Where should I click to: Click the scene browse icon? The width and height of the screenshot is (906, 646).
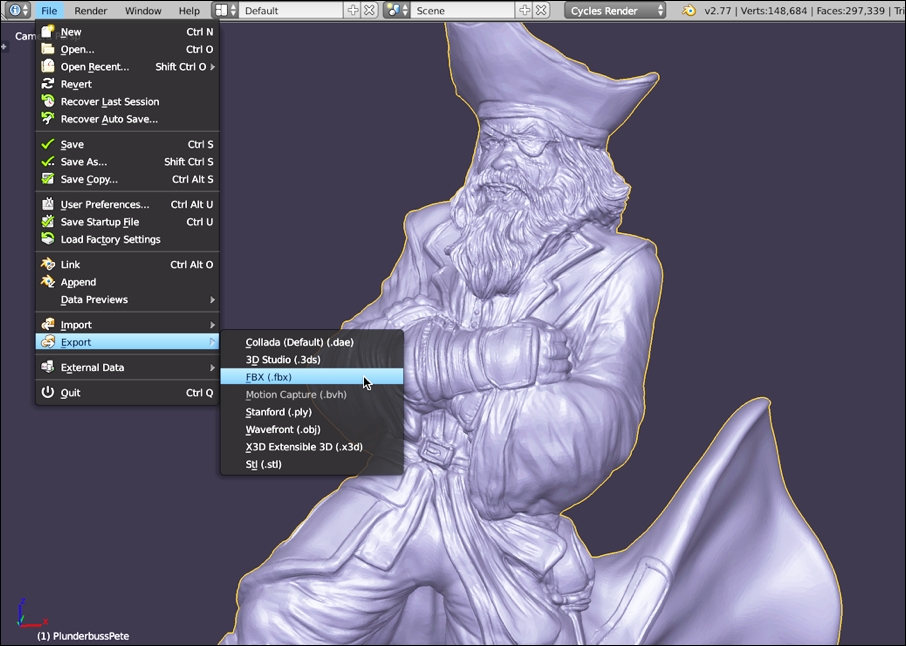pos(397,10)
